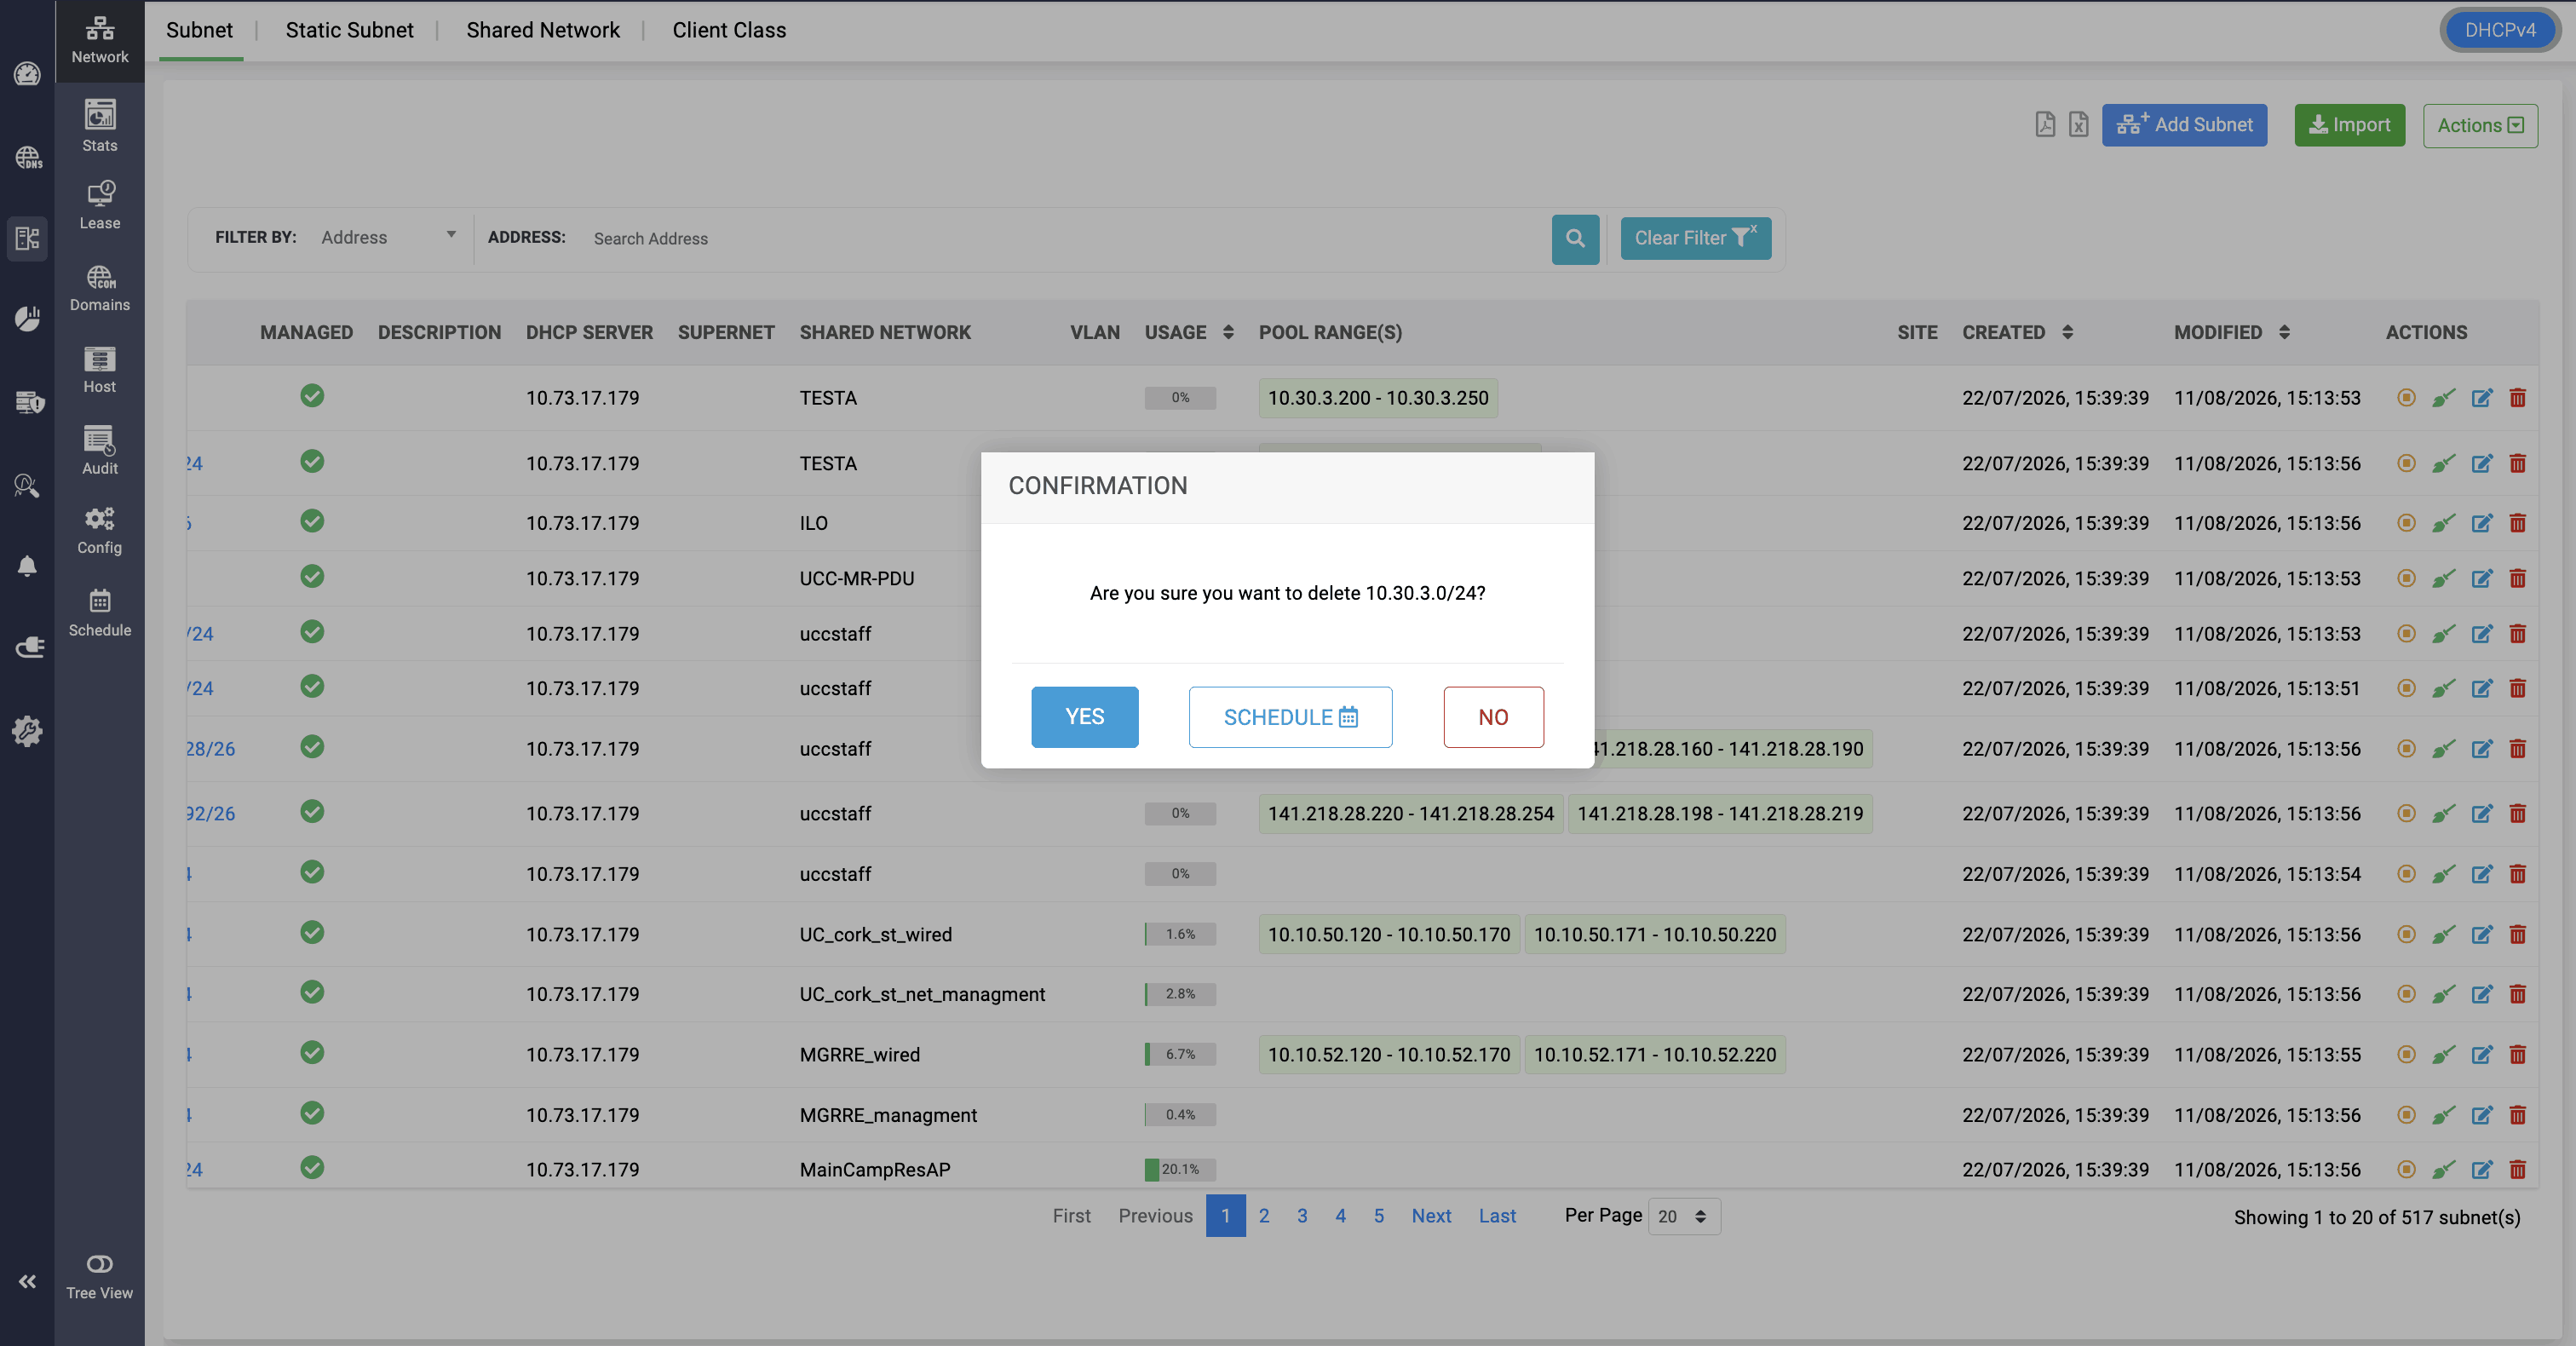Click the red trash icon in ILO row
Image resolution: width=2576 pixels, height=1346 pixels.
tap(2518, 523)
